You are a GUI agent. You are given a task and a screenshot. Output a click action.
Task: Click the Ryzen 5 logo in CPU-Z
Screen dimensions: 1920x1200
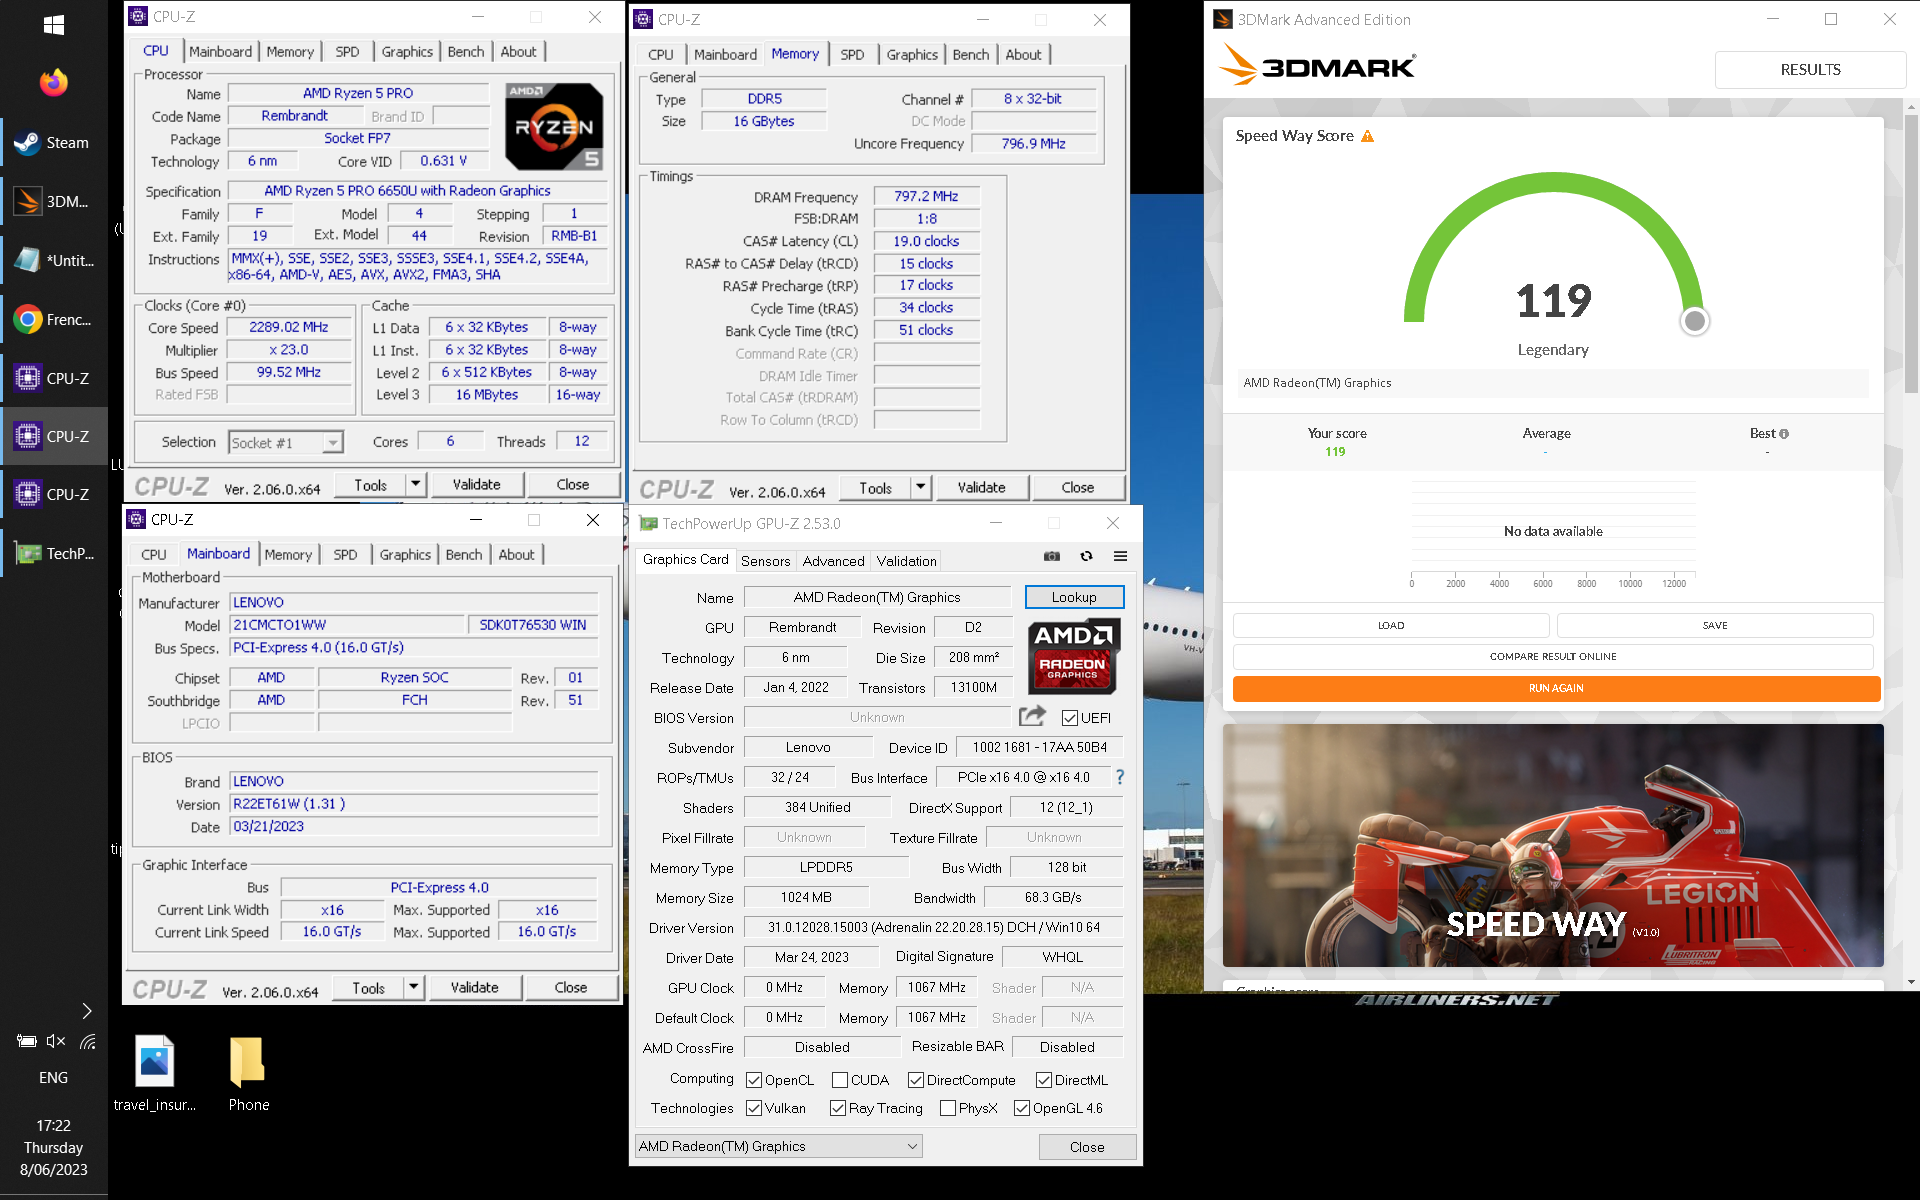(x=555, y=125)
